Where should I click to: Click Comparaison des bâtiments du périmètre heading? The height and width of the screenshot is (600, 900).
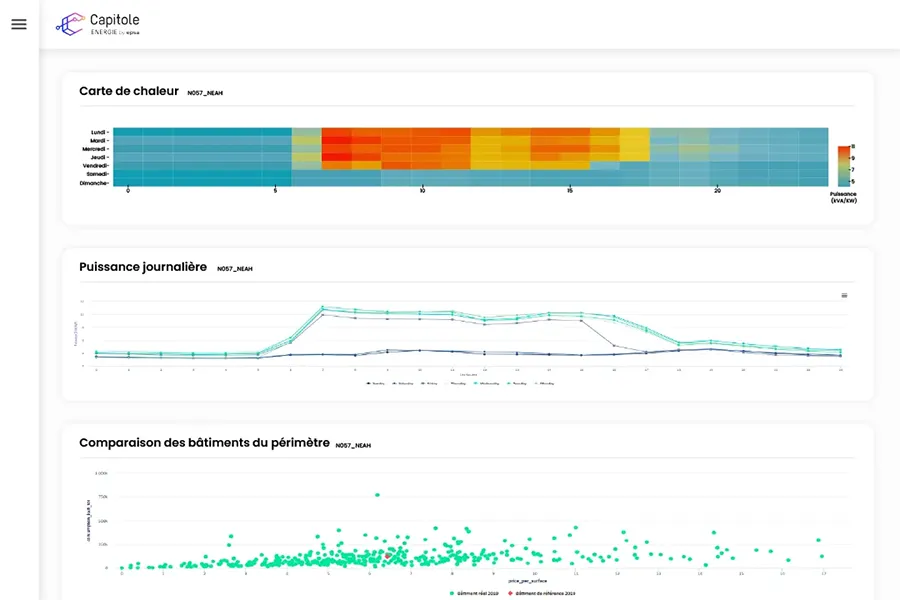click(204, 442)
